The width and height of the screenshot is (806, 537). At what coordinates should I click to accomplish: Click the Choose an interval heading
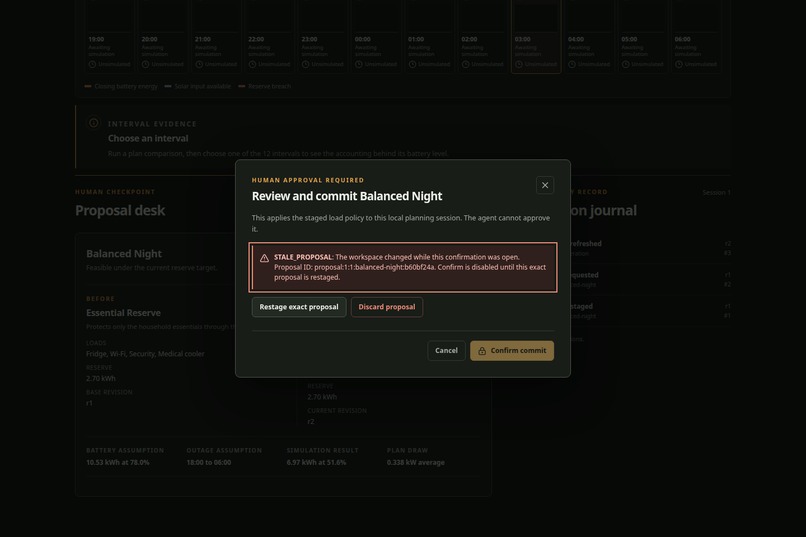pos(148,138)
